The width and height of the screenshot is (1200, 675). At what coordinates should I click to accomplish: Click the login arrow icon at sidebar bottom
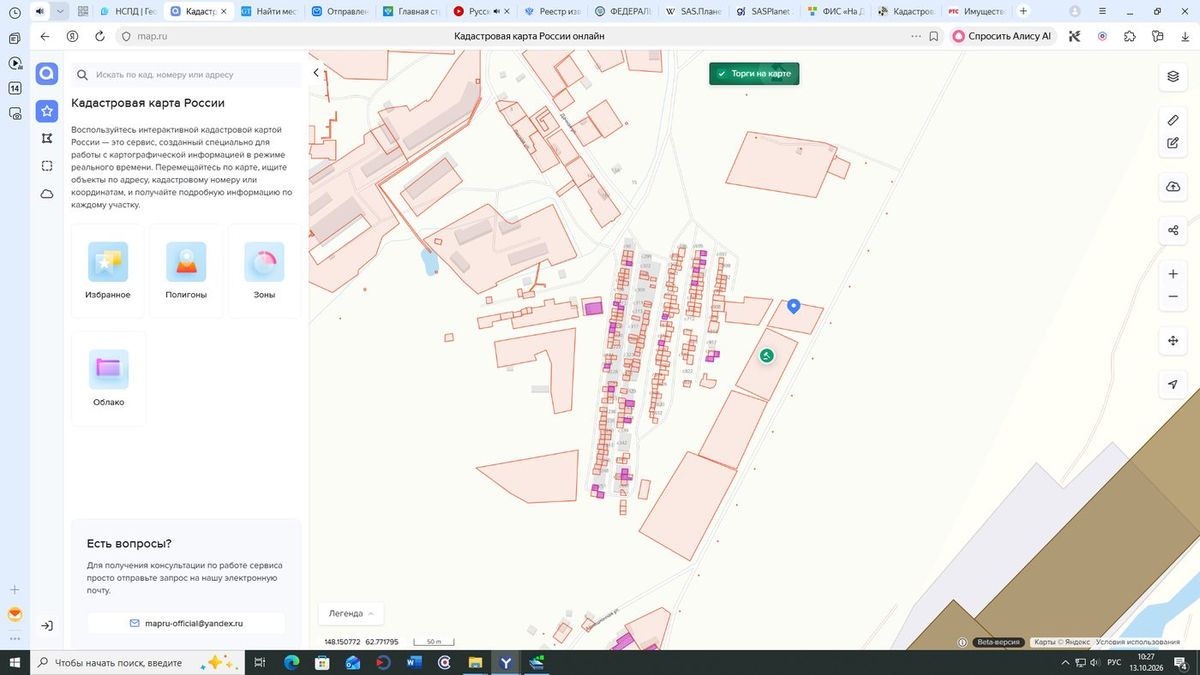(x=47, y=626)
